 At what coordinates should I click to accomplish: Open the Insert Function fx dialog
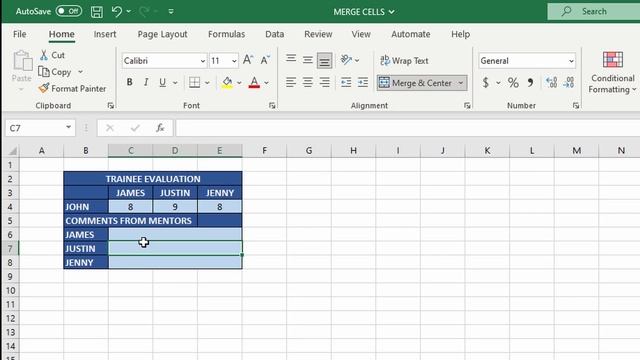pos(160,128)
